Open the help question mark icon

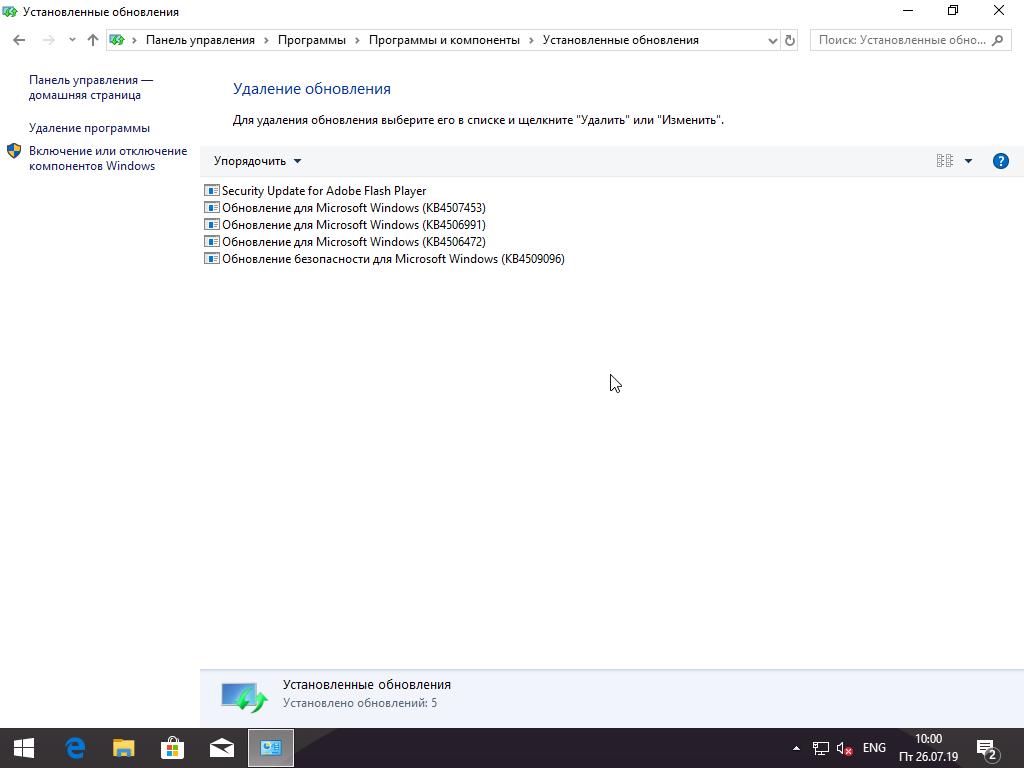(1000, 161)
